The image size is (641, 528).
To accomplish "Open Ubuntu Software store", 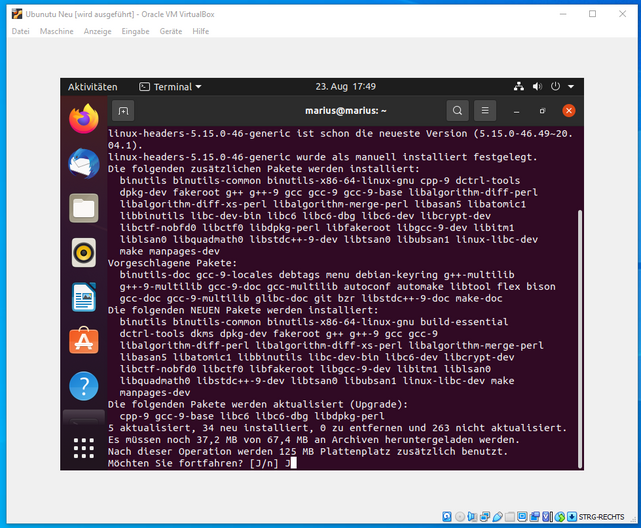I will (84, 341).
